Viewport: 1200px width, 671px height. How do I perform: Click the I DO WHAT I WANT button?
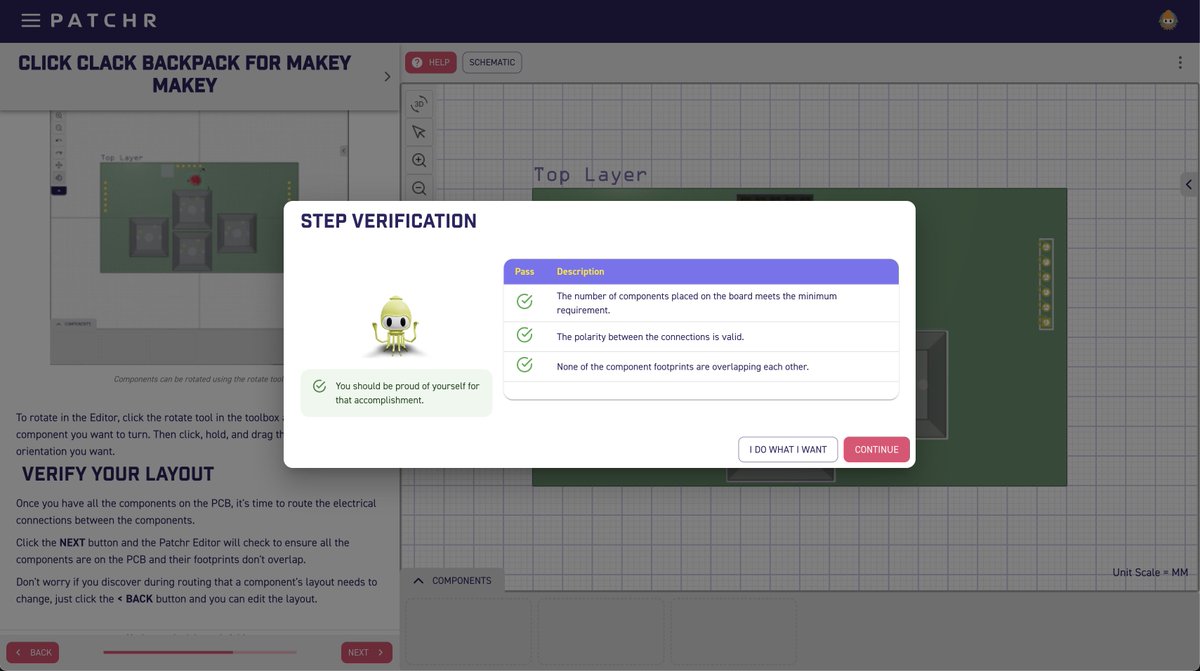(x=788, y=449)
